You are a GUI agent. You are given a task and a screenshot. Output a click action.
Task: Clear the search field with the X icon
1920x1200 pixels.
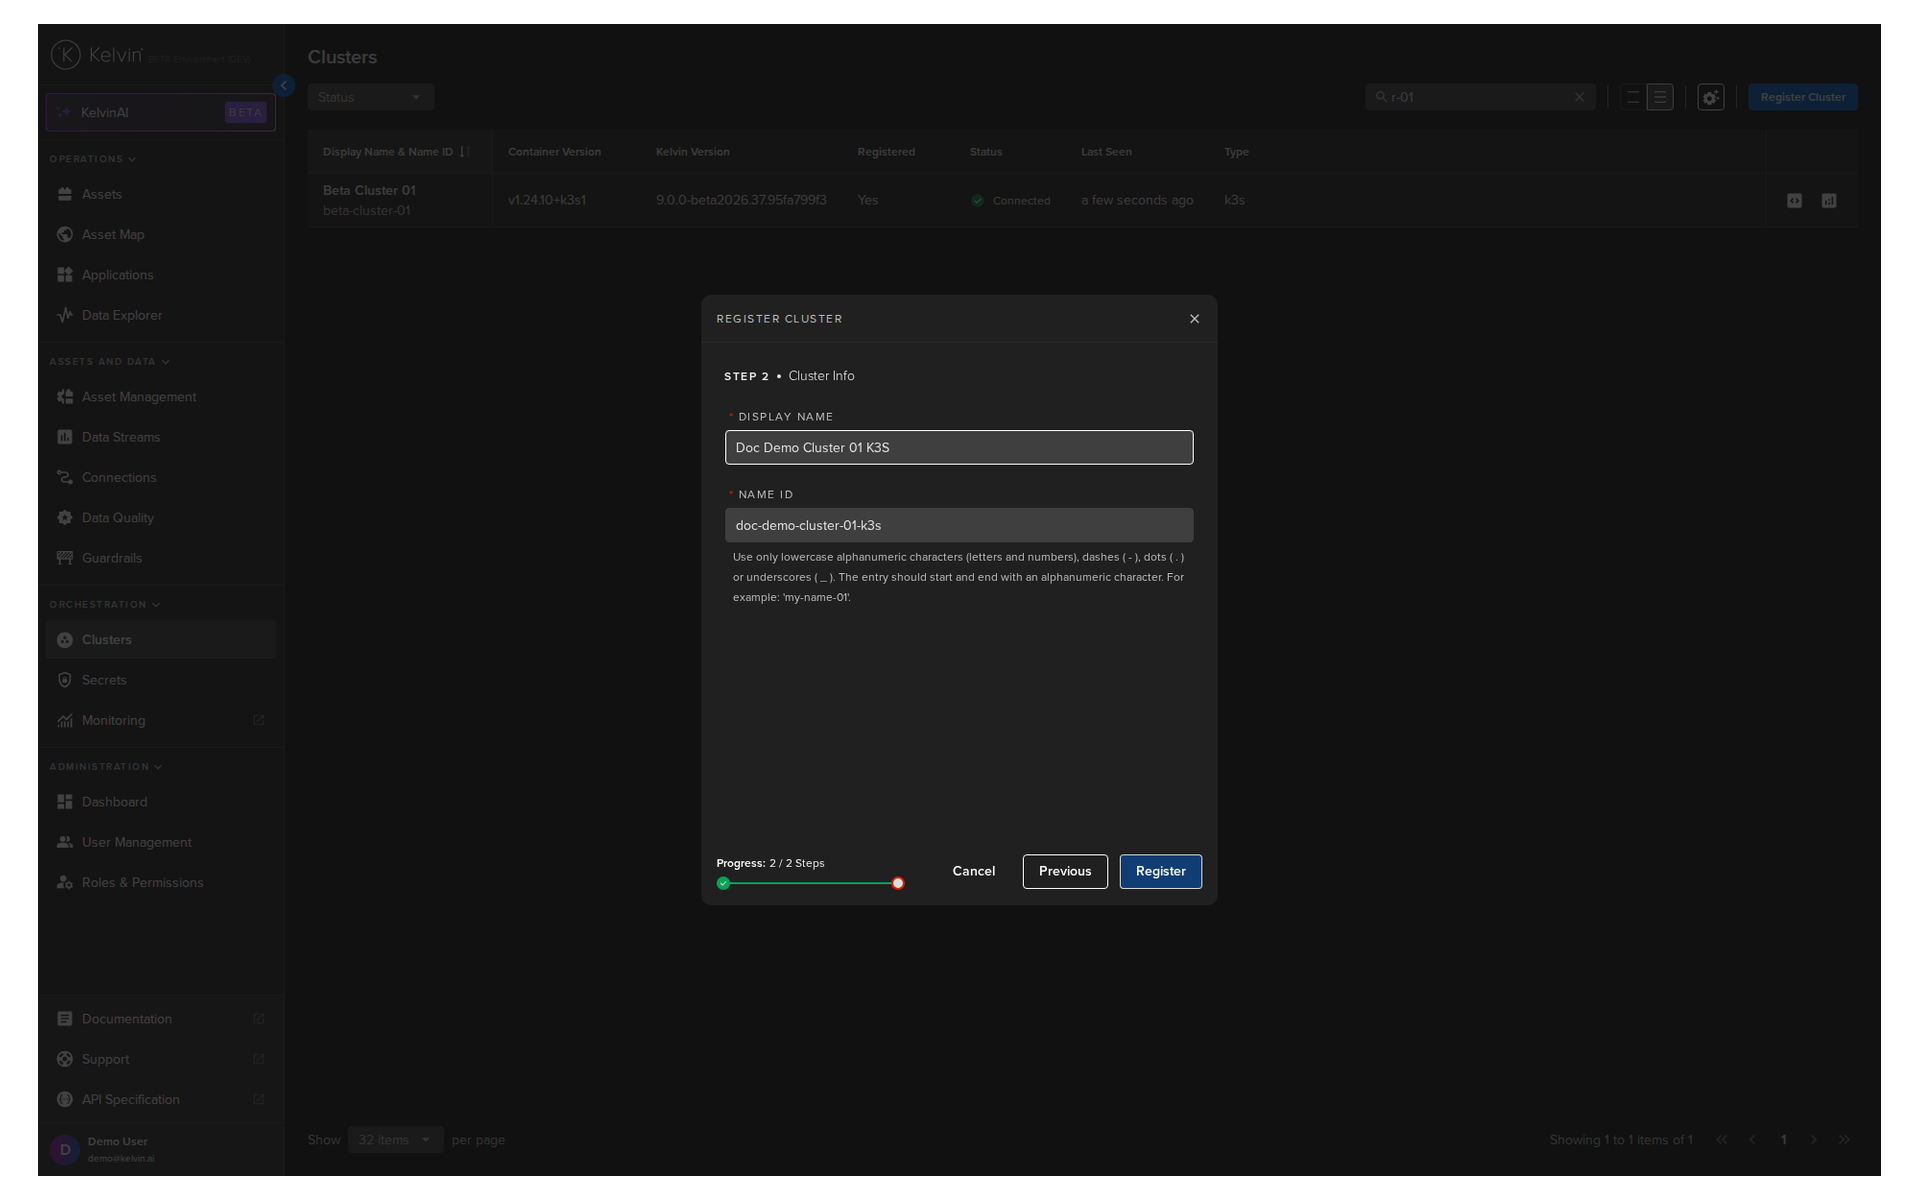tap(1579, 97)
